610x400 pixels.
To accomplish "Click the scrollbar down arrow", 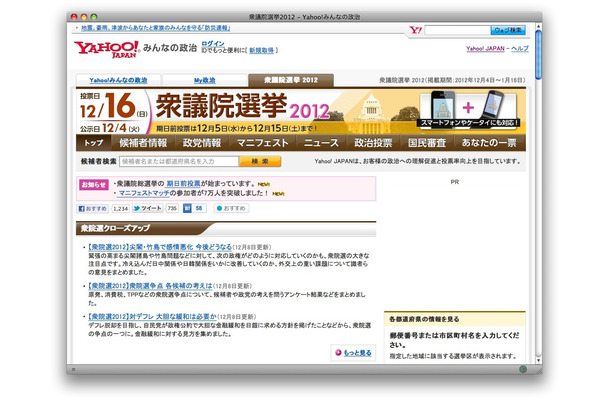I will click(x=538, y=360).
